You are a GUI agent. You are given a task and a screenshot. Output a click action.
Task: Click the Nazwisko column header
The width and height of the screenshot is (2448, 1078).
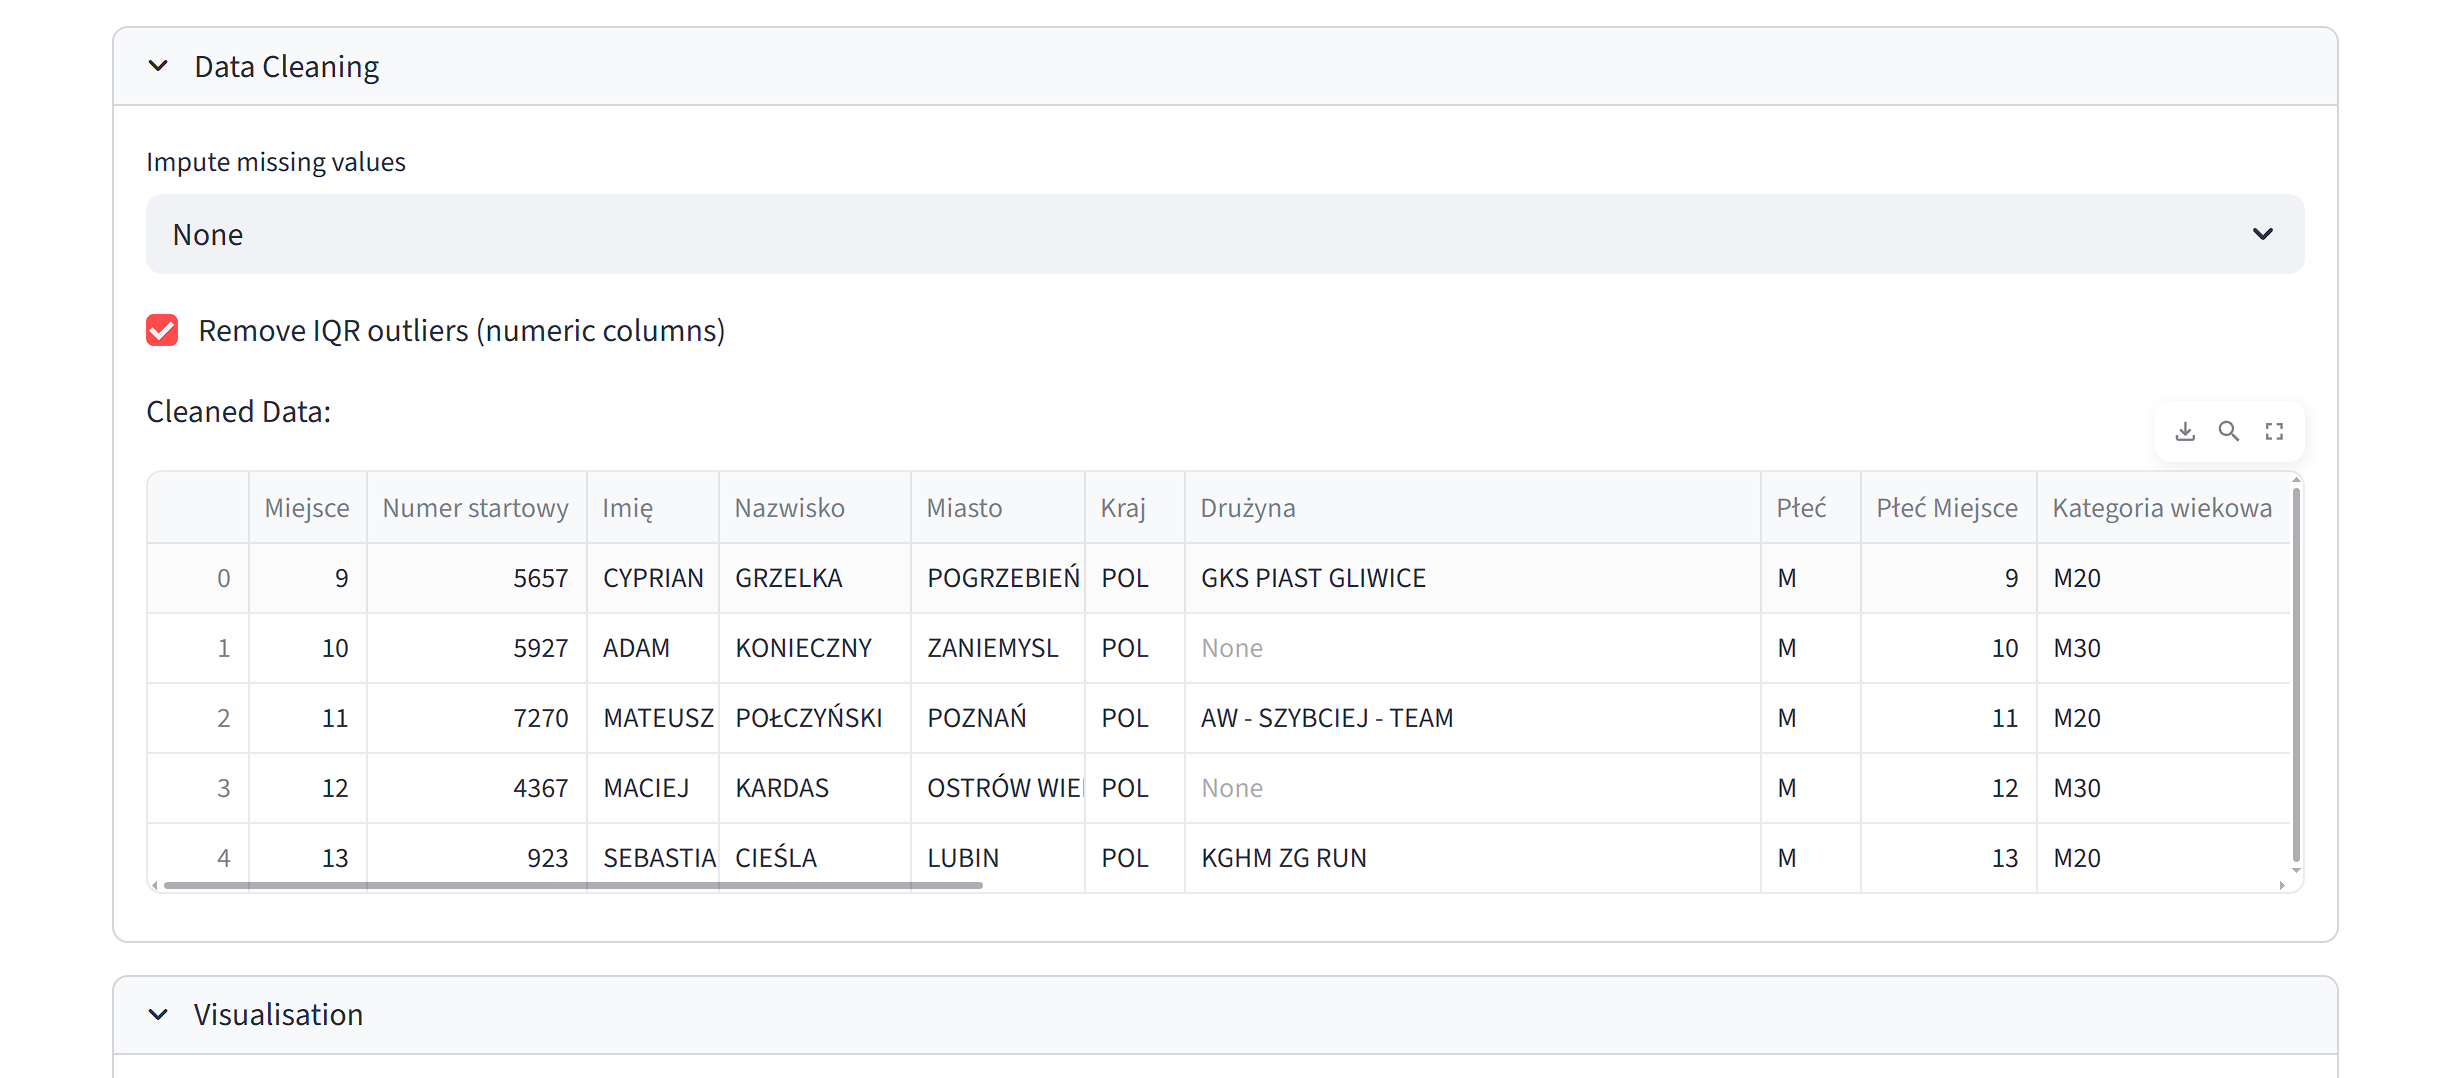[x=789, y=508]
